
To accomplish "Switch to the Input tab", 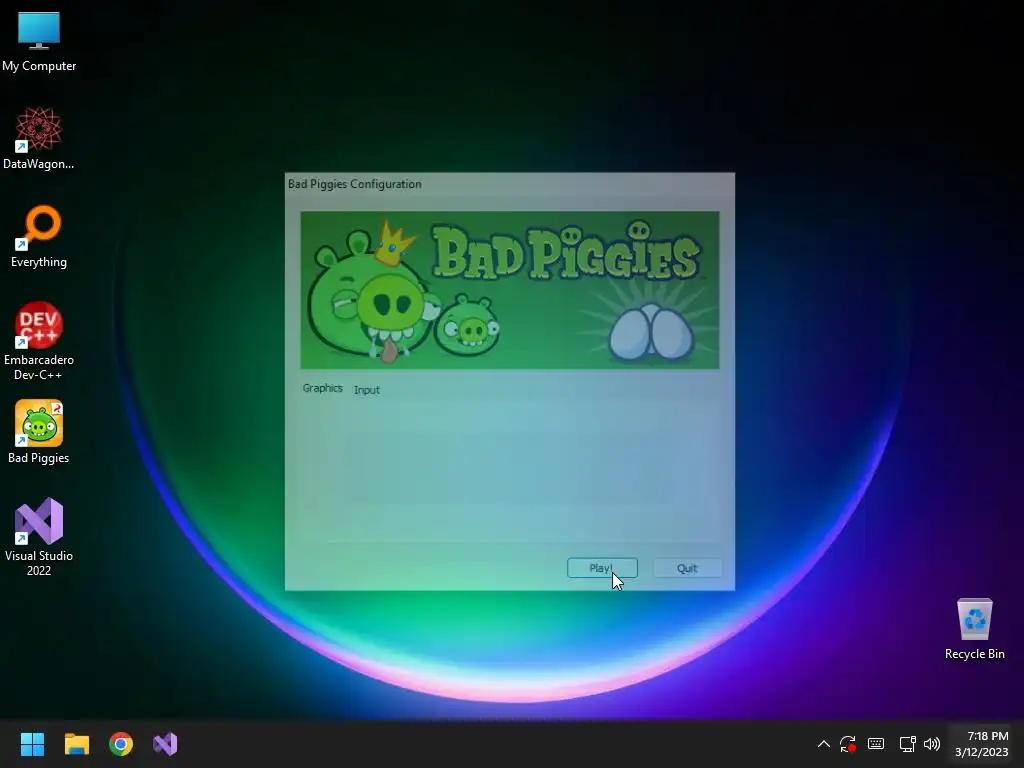I will coord(366,390).
